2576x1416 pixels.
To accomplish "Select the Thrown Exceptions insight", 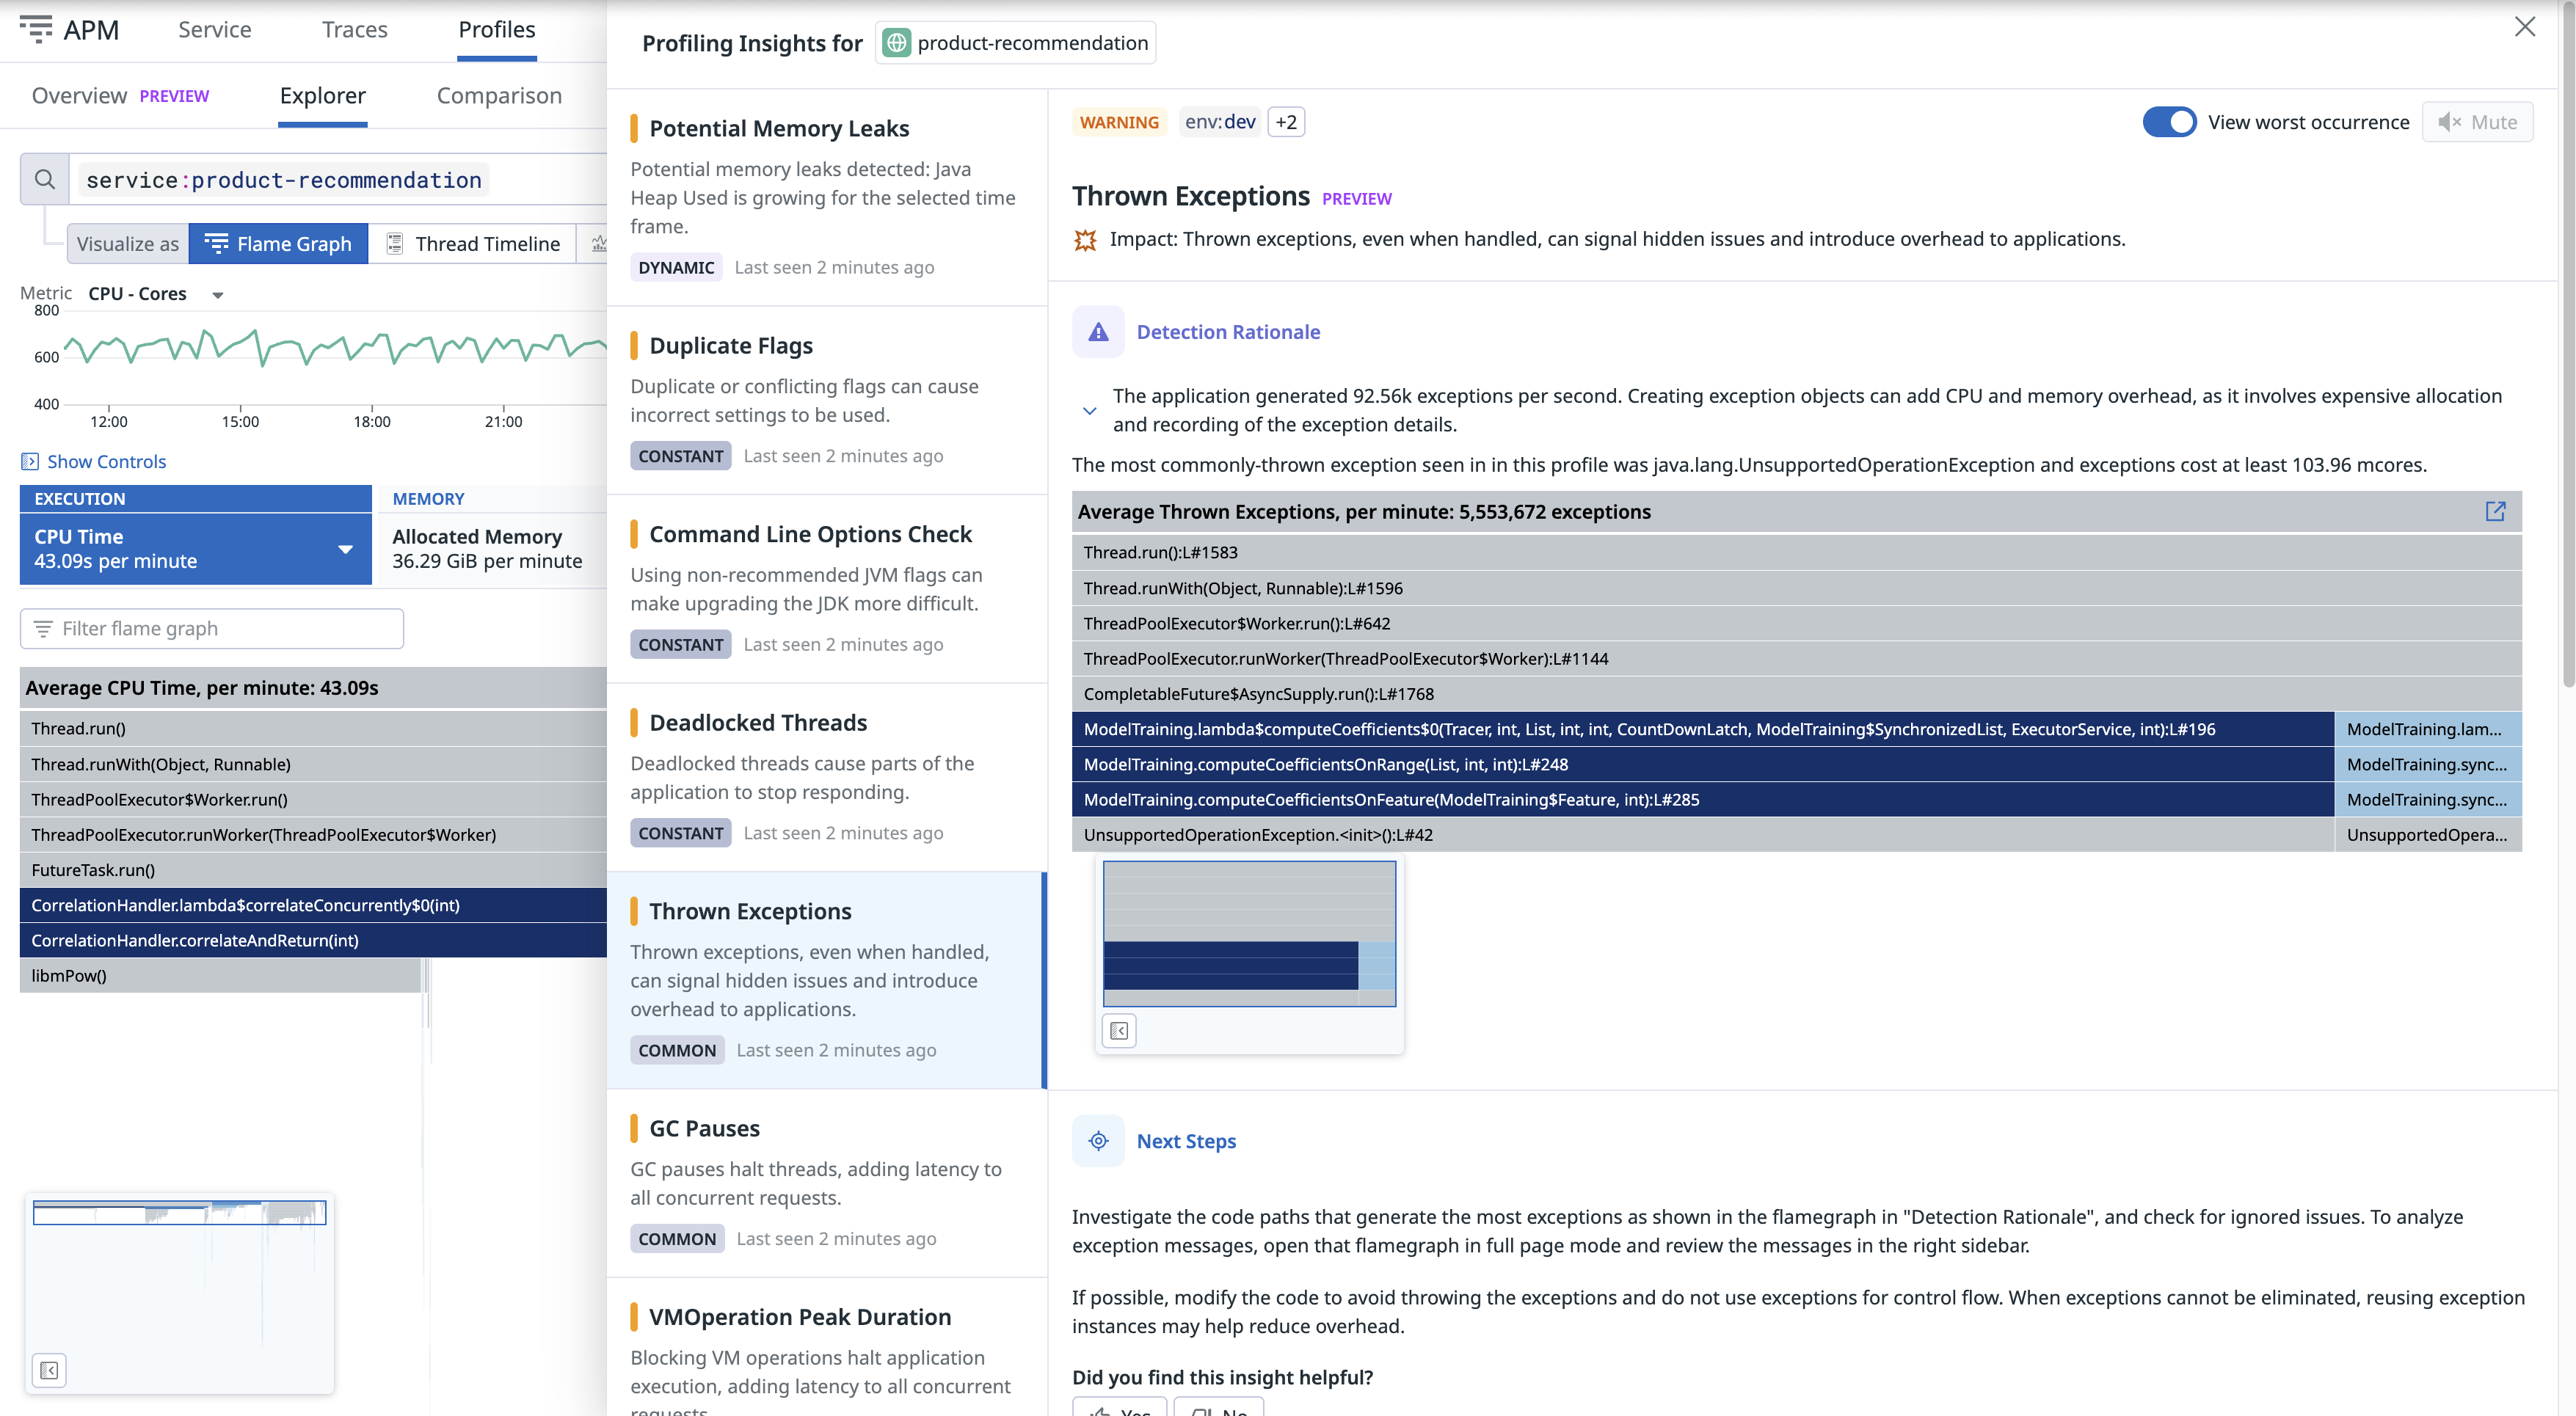I will (x=827, y=980).
